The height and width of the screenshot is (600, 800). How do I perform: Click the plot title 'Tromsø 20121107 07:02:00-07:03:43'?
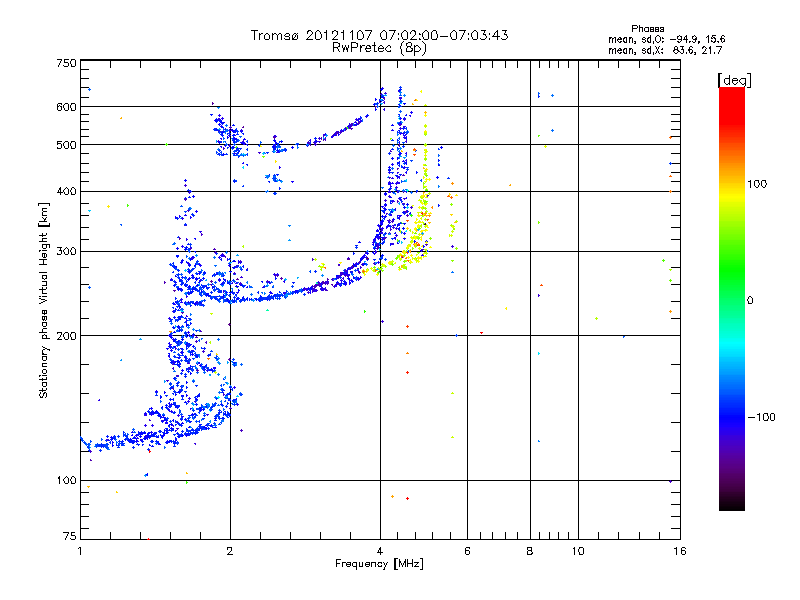click(x=379, y=35)
